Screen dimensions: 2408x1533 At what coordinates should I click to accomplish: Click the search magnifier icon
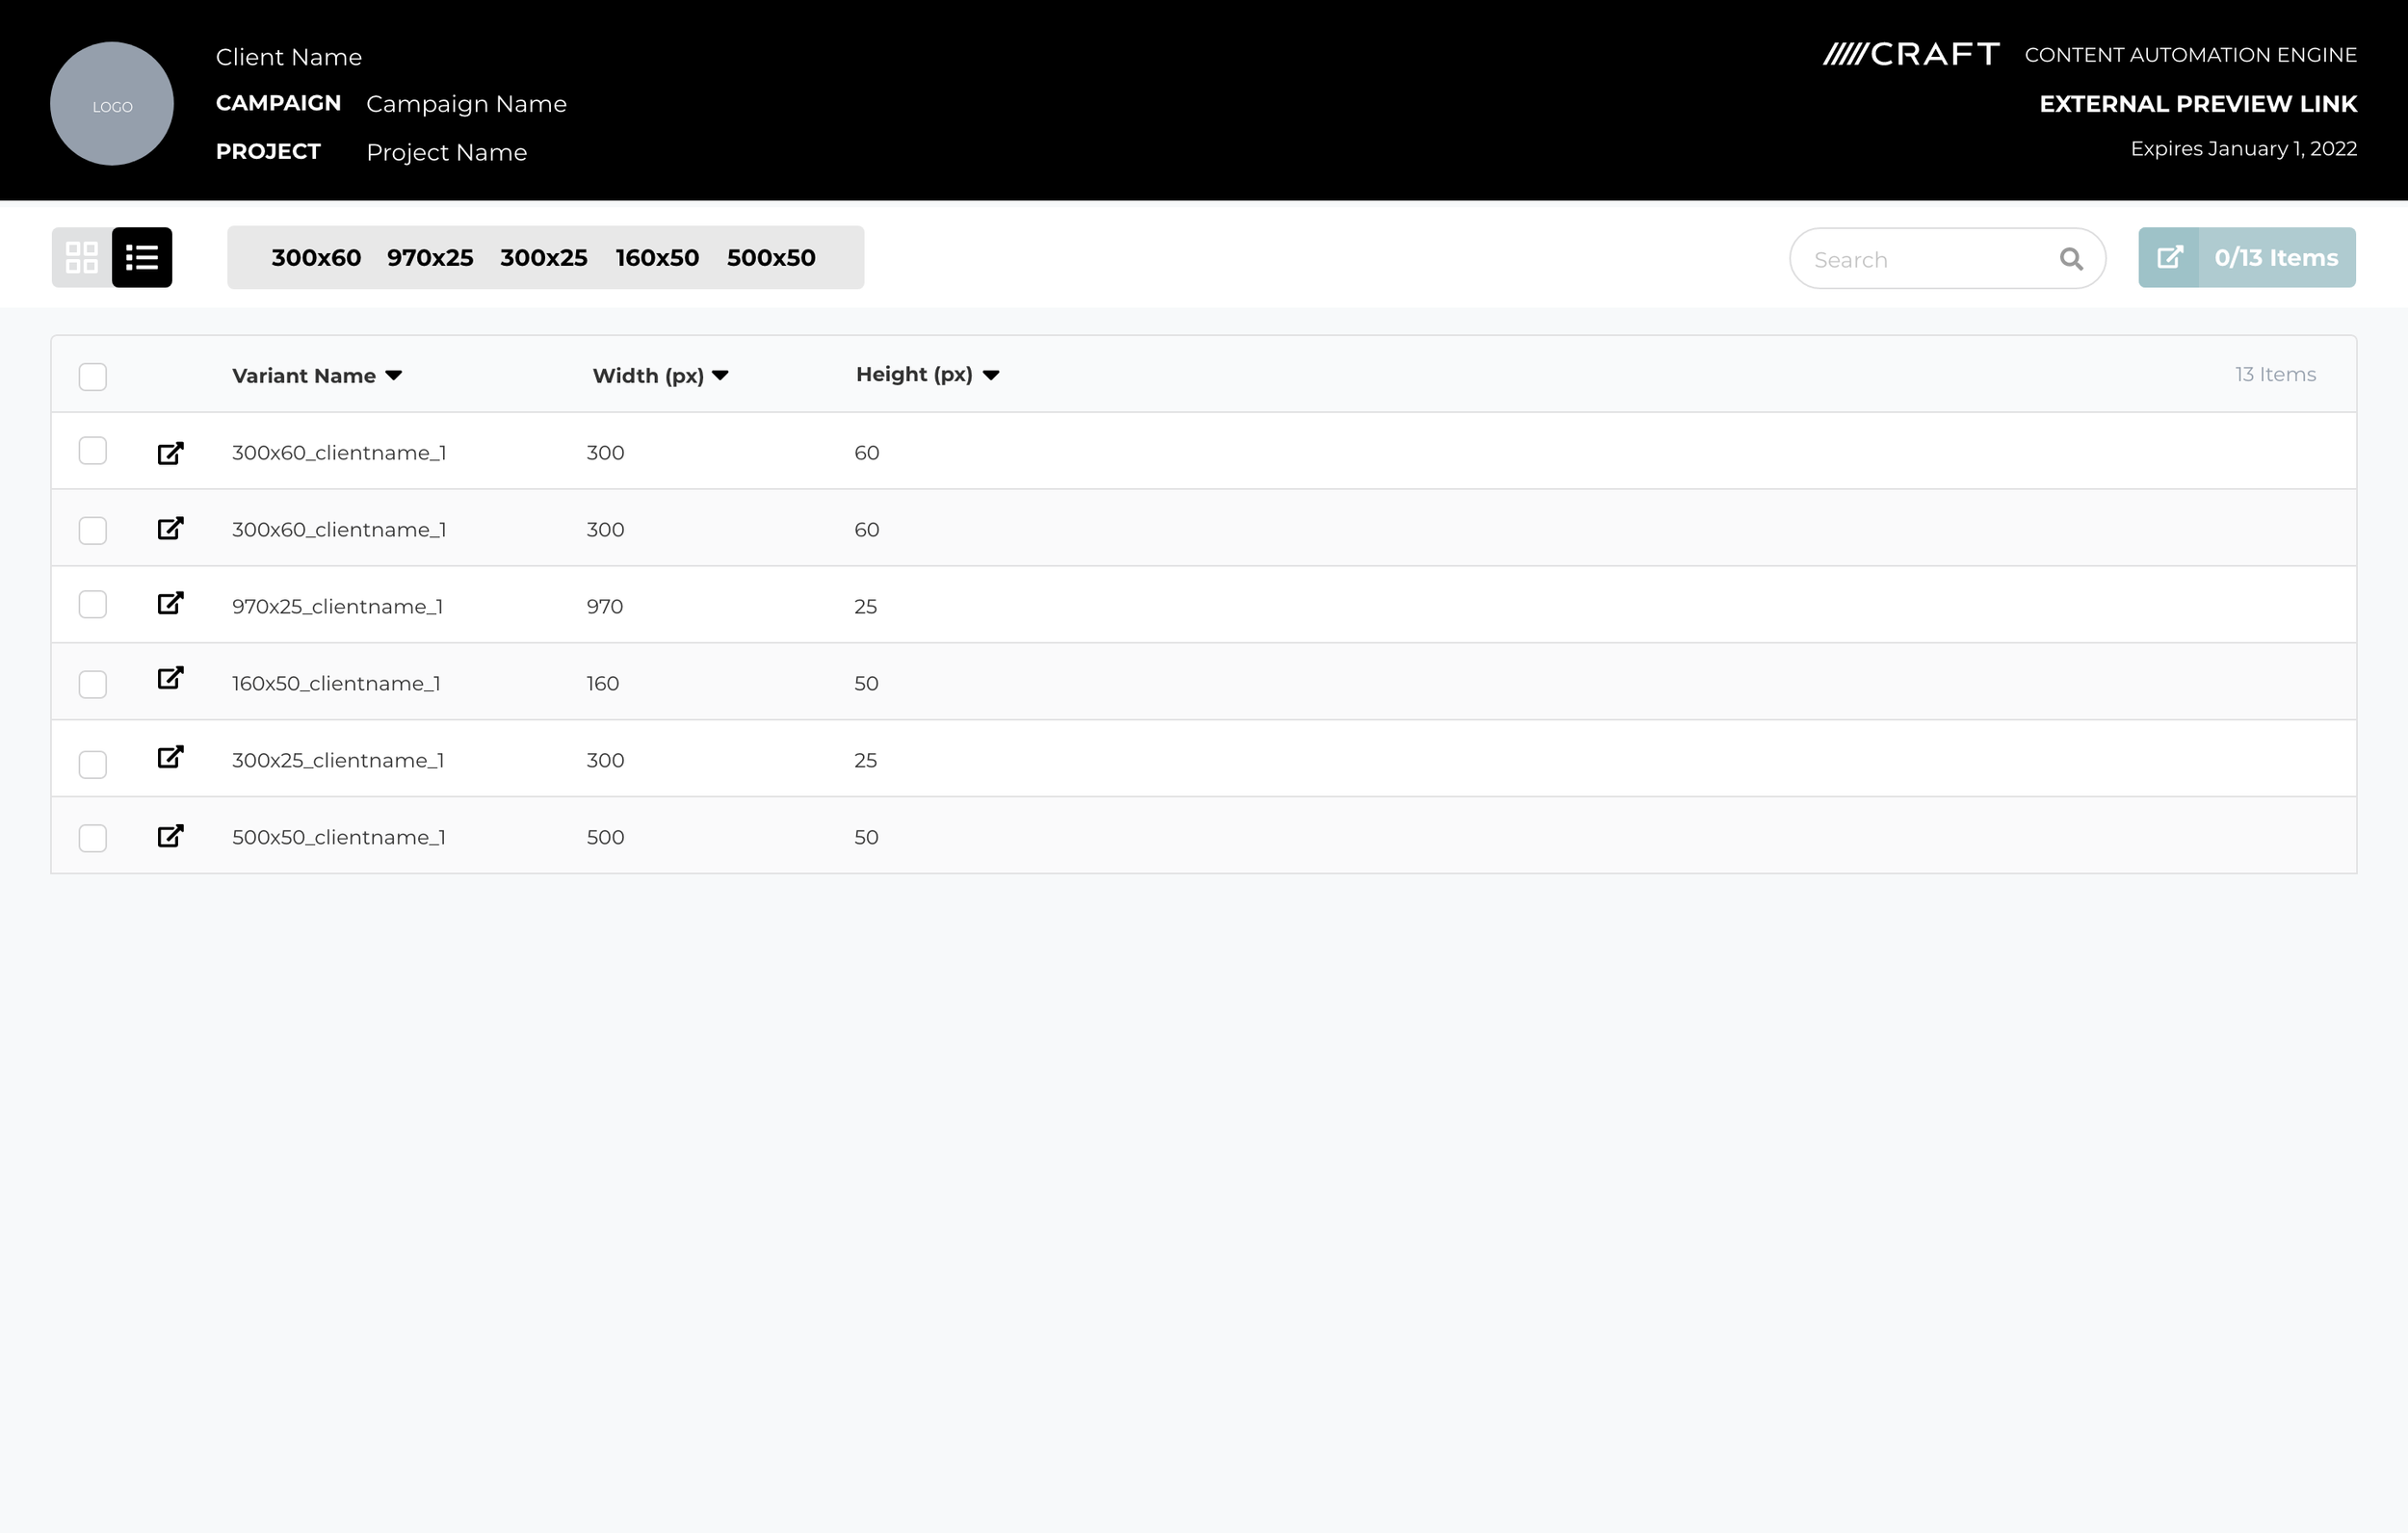(2071, 259)
